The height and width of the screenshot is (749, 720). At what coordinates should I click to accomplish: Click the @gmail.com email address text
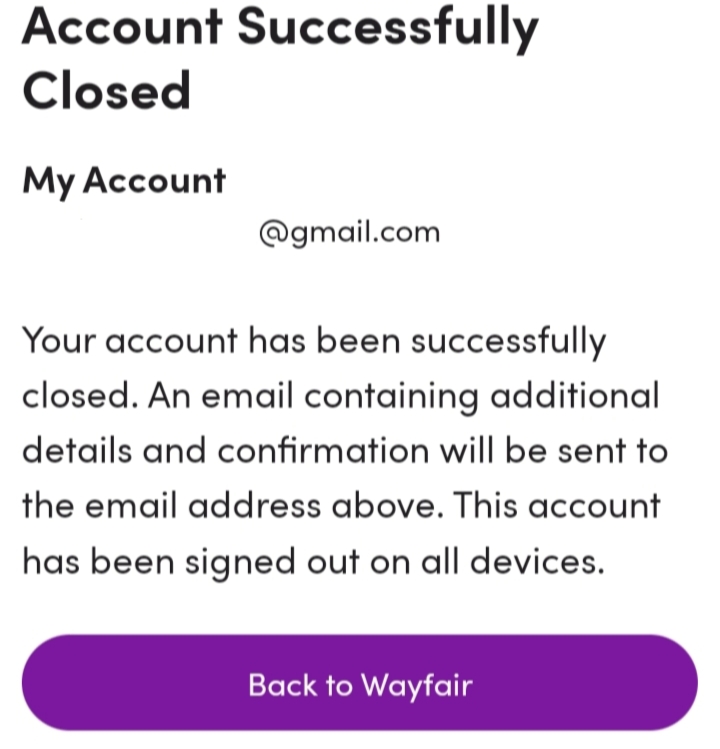(x=349, y=232)
